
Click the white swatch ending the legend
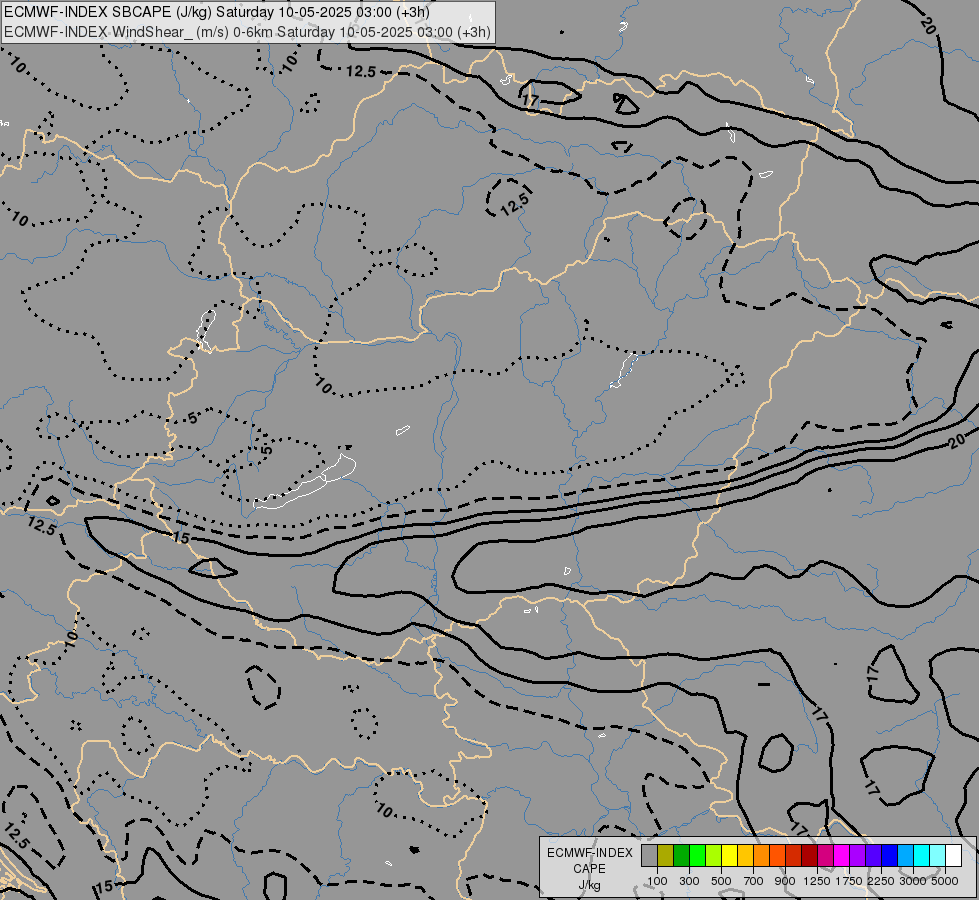(953, 855)
